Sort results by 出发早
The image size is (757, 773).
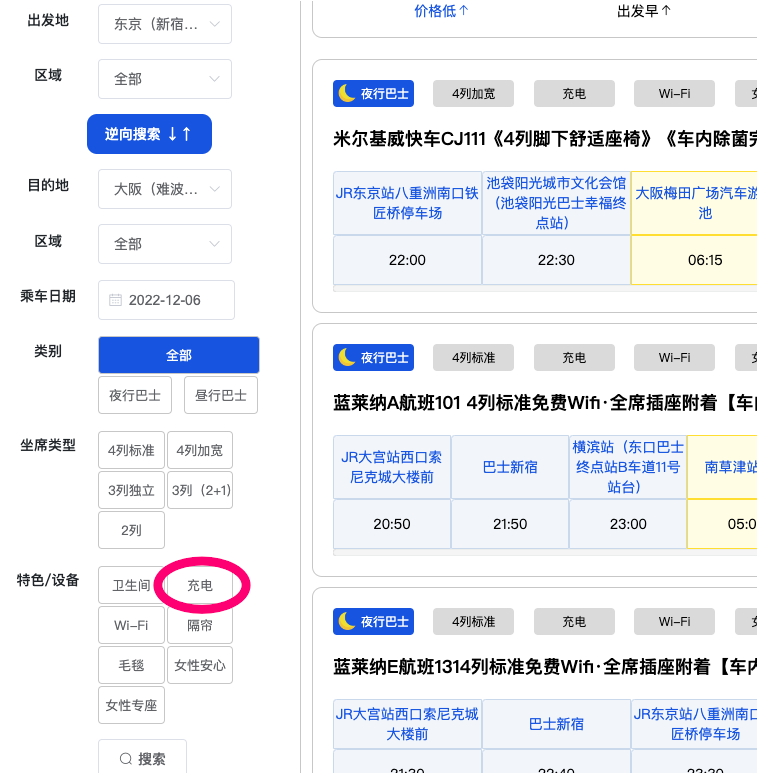click(x=644, y=11)
